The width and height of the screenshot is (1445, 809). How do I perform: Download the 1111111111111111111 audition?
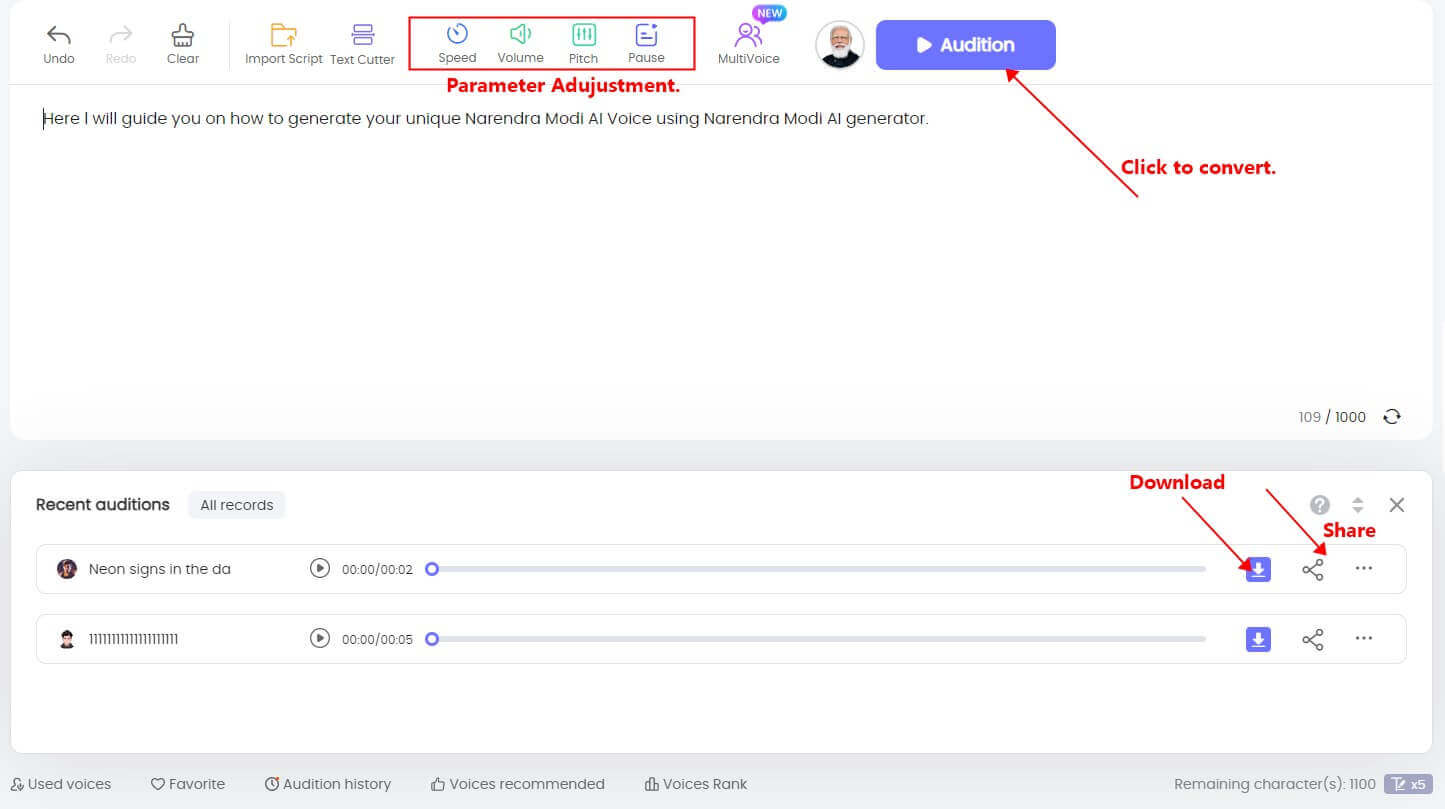click(1258, 639)
